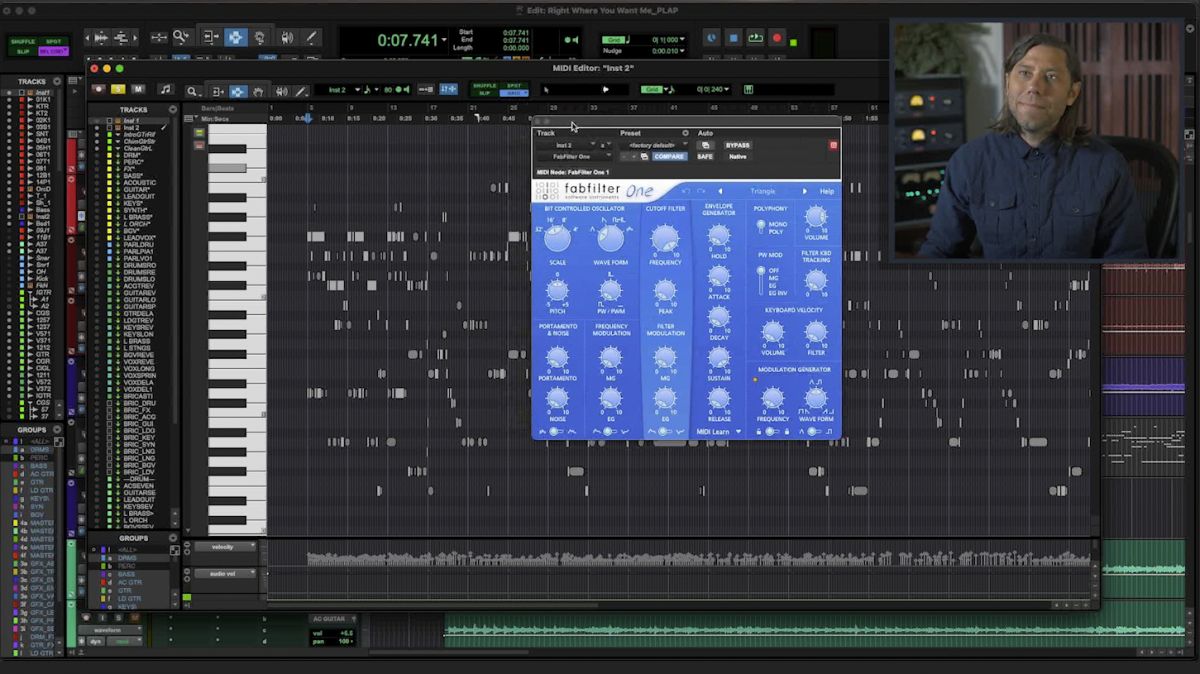
Task: Select the Grabber tool in the MIDI editor toolbar
Action: [256, 90]
